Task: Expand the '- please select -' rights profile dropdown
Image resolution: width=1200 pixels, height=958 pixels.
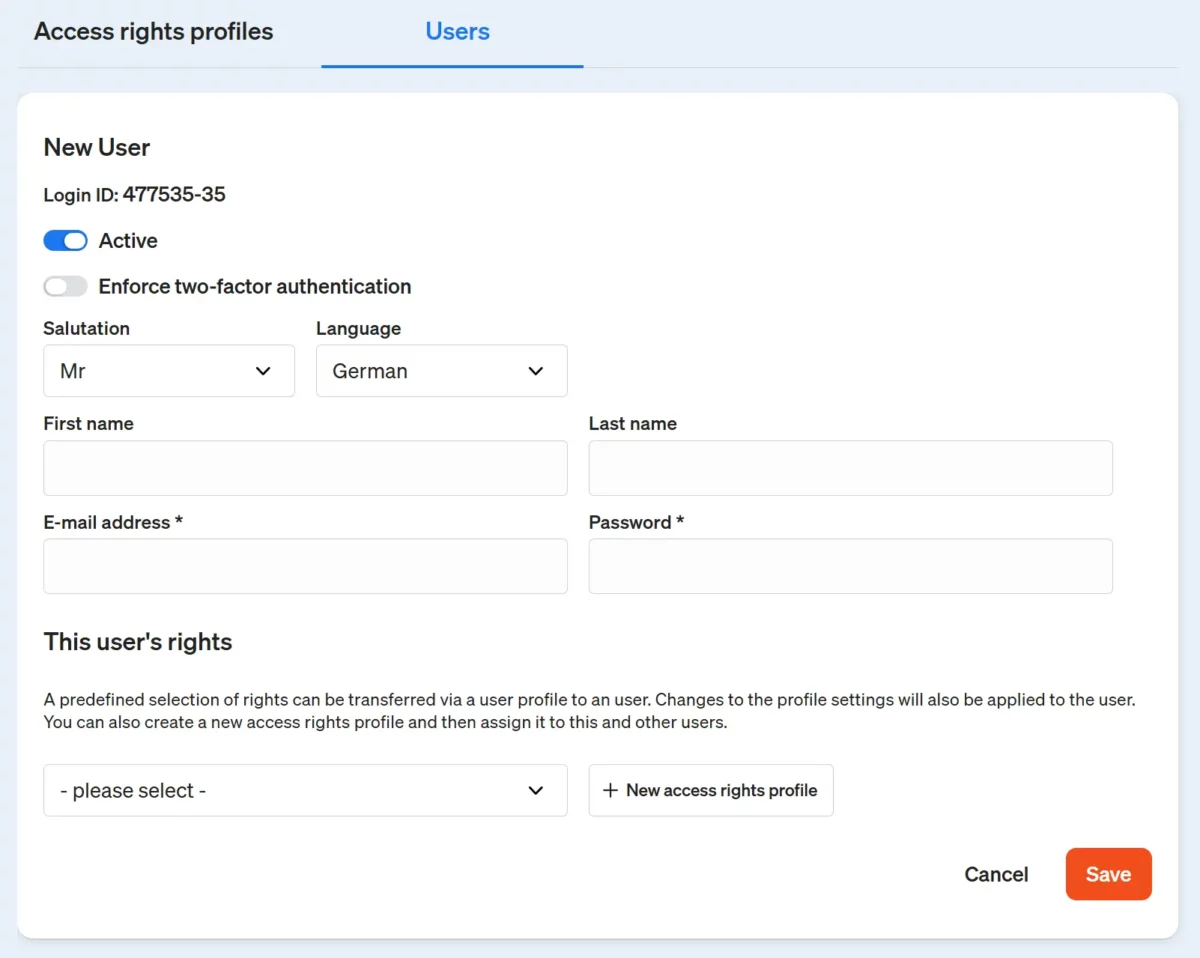Action: tap(305, 790)
